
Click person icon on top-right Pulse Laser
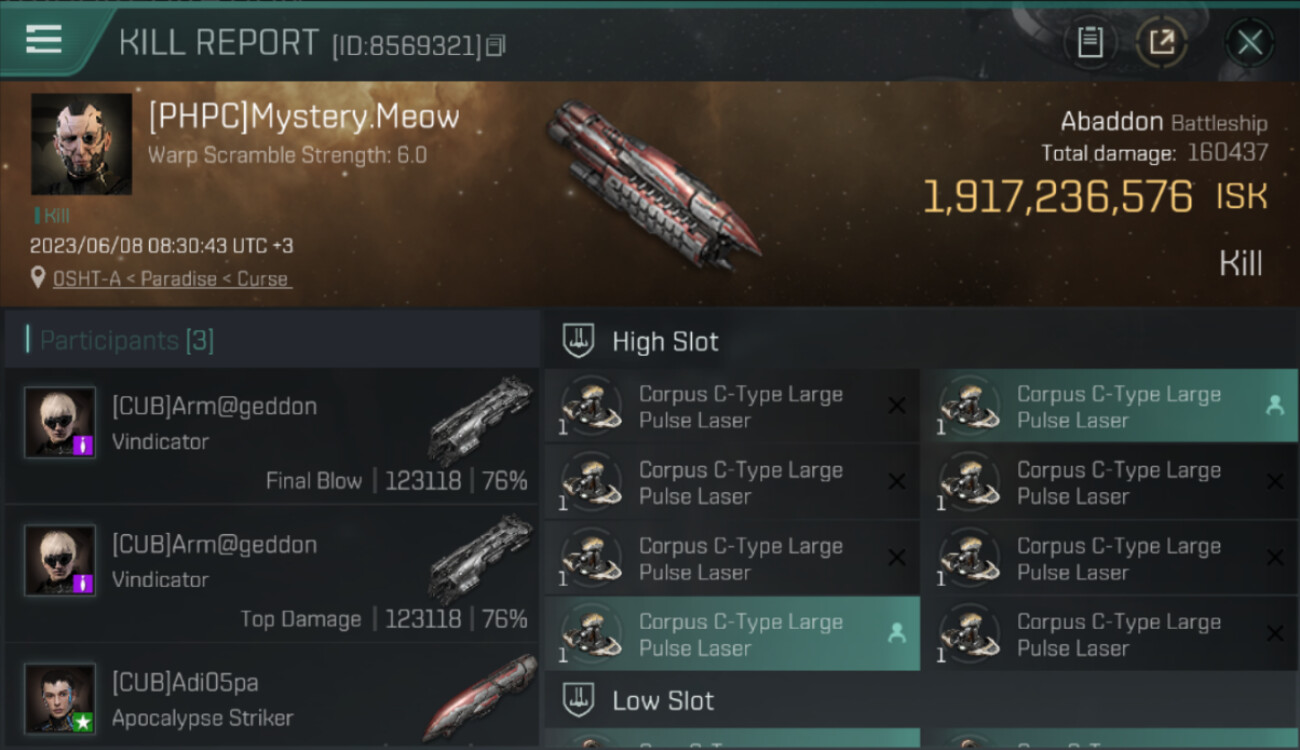tap(1274, 405)
